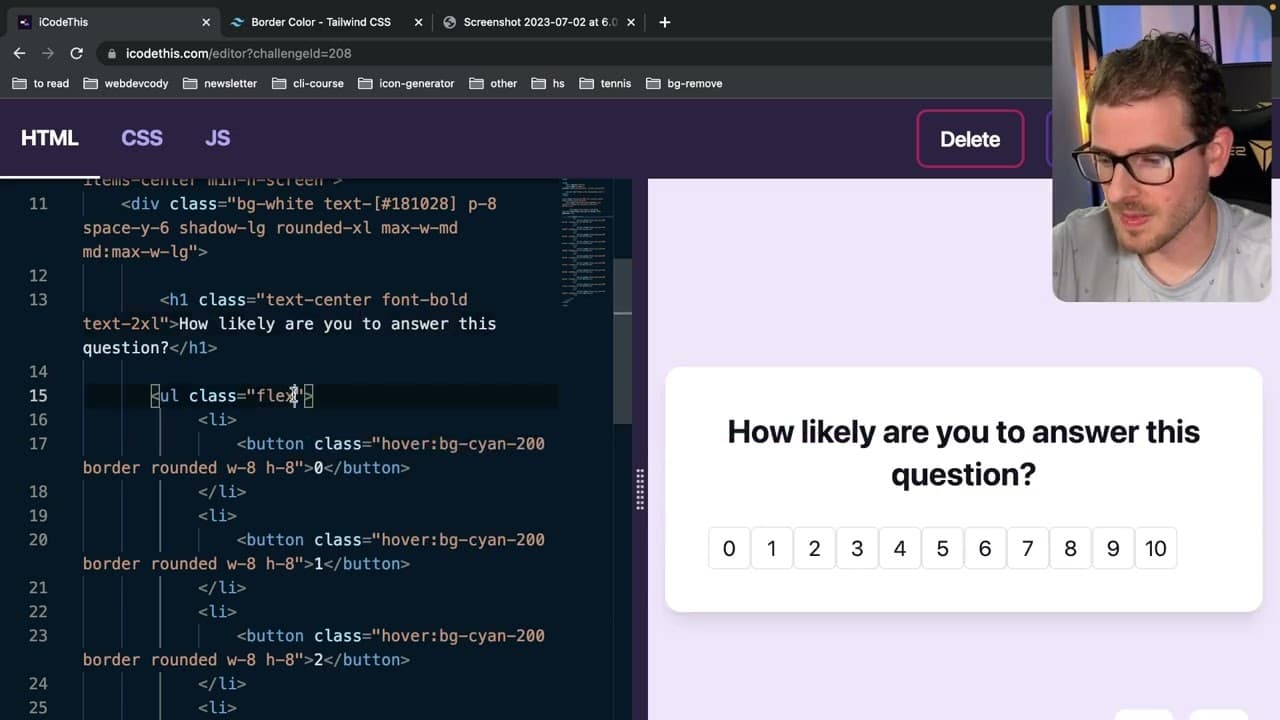Close the iCodeThis browser tab
Screen dimensions: 1280x720
[206, 22]
